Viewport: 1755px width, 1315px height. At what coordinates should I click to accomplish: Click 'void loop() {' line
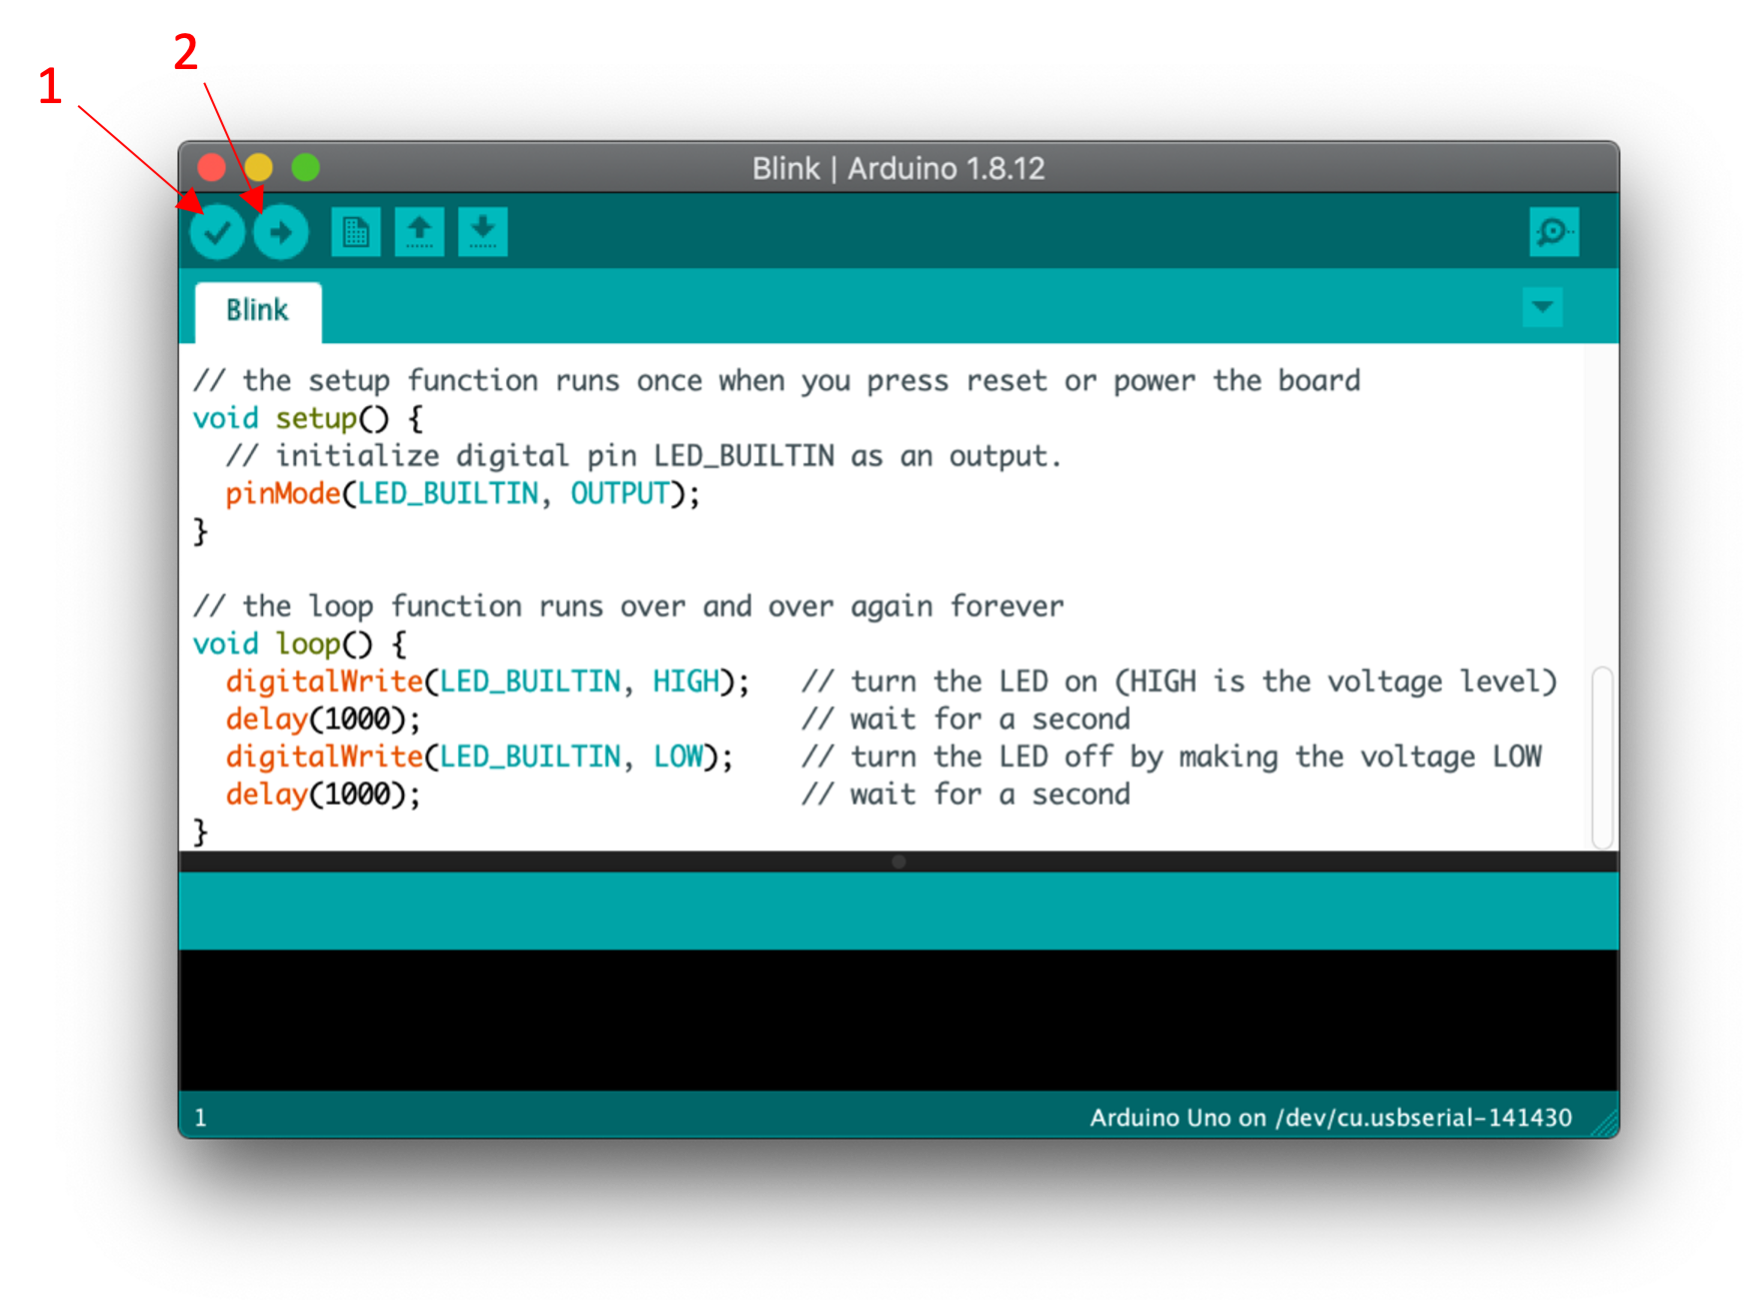300,644
